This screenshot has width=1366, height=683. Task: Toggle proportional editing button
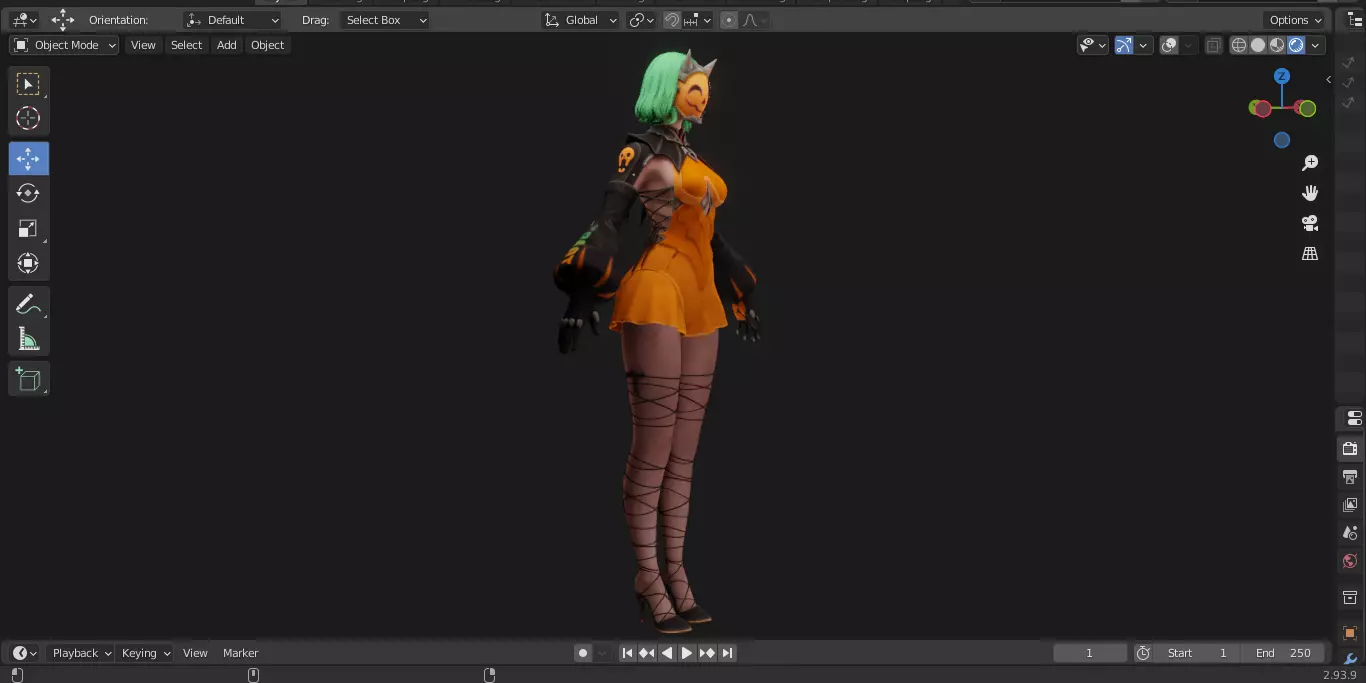[728, 20]
